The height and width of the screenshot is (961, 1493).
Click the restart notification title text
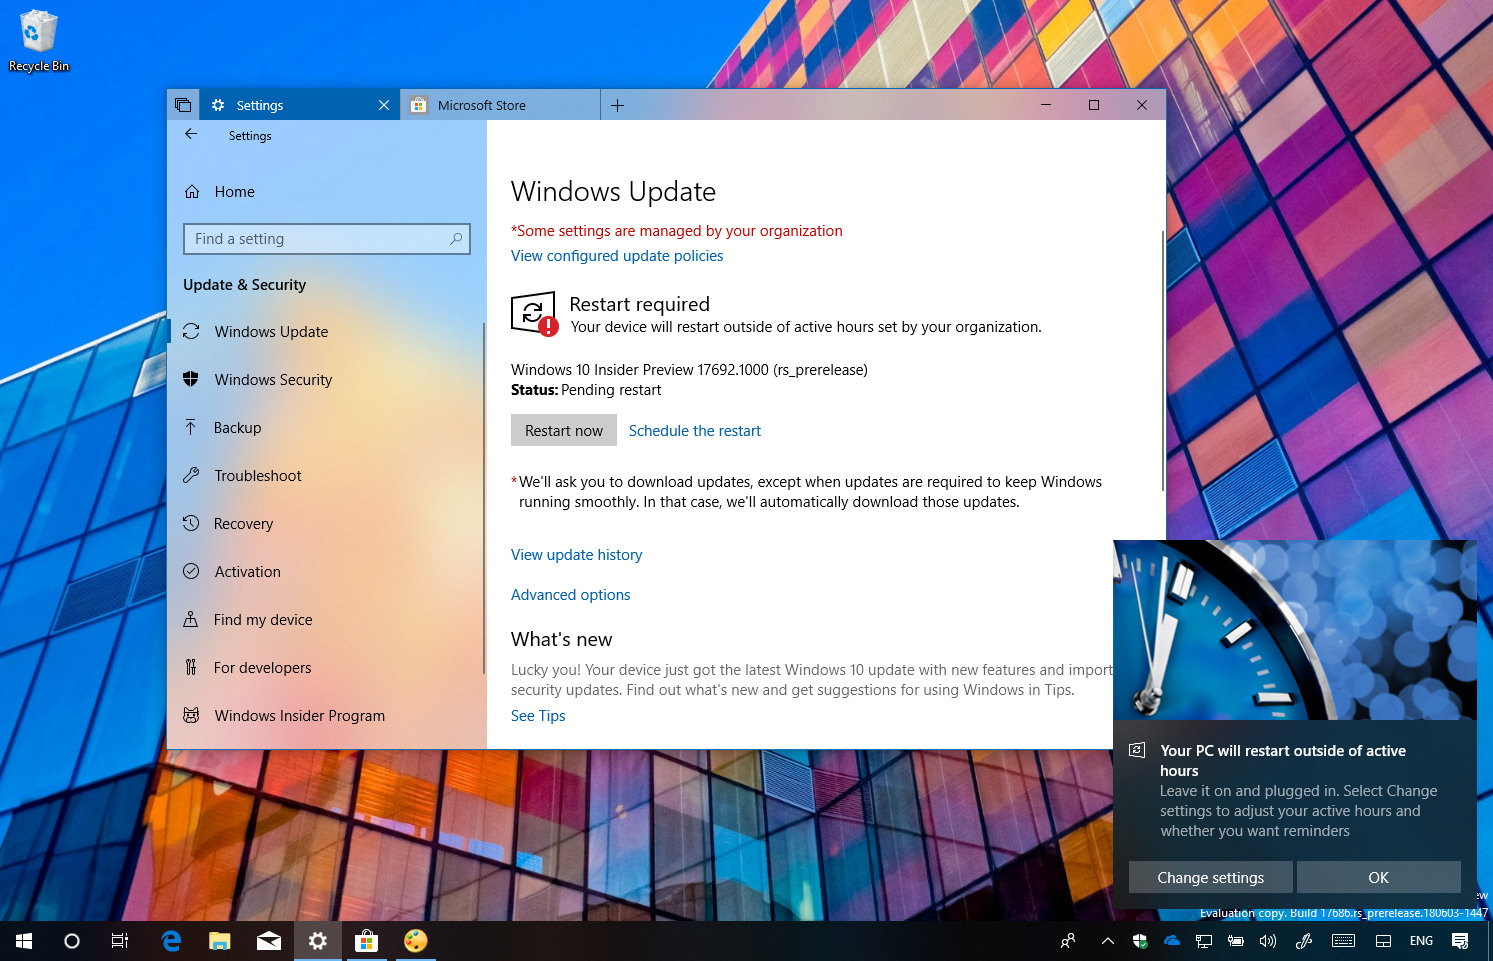(1283, 761)
